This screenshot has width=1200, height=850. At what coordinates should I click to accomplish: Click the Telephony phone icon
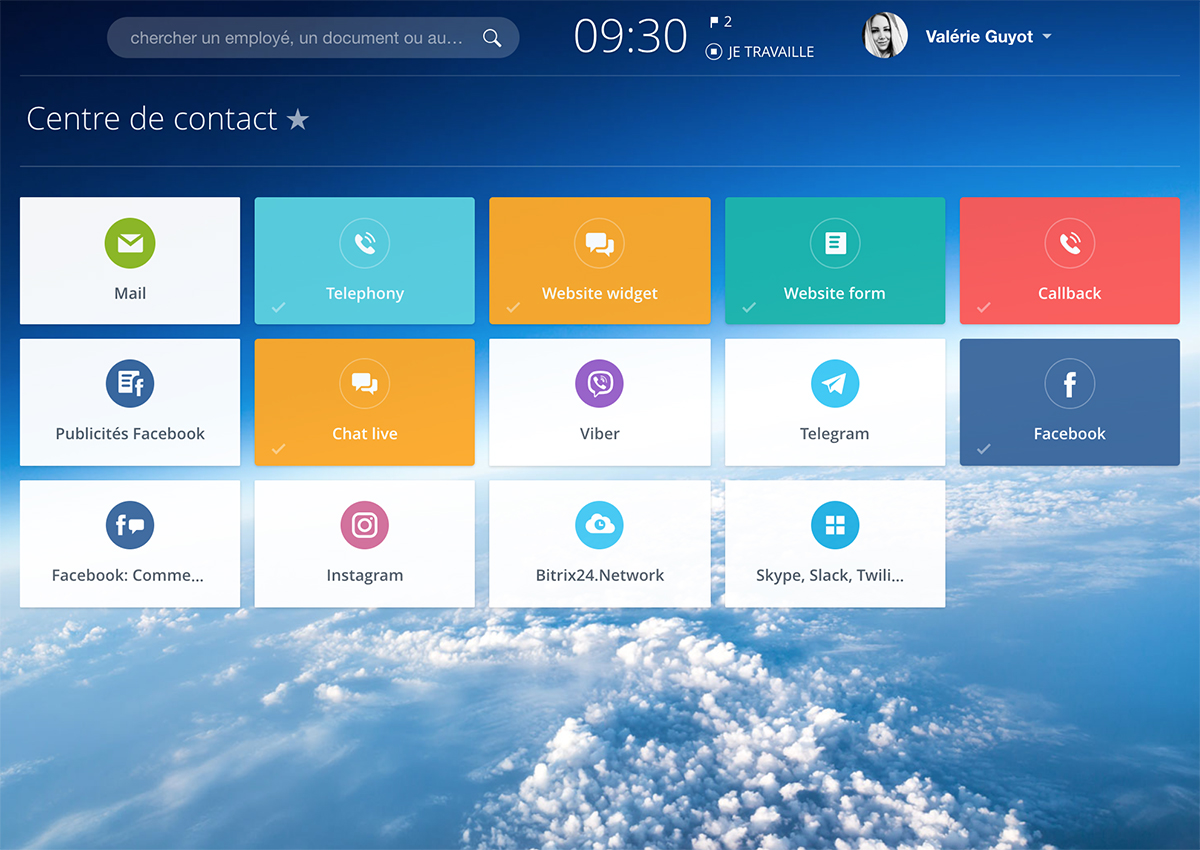click(x=364, y=243)
